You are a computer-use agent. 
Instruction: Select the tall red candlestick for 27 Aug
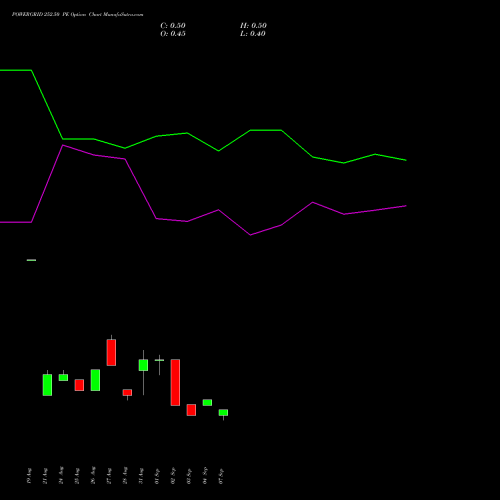click(111, 352)
